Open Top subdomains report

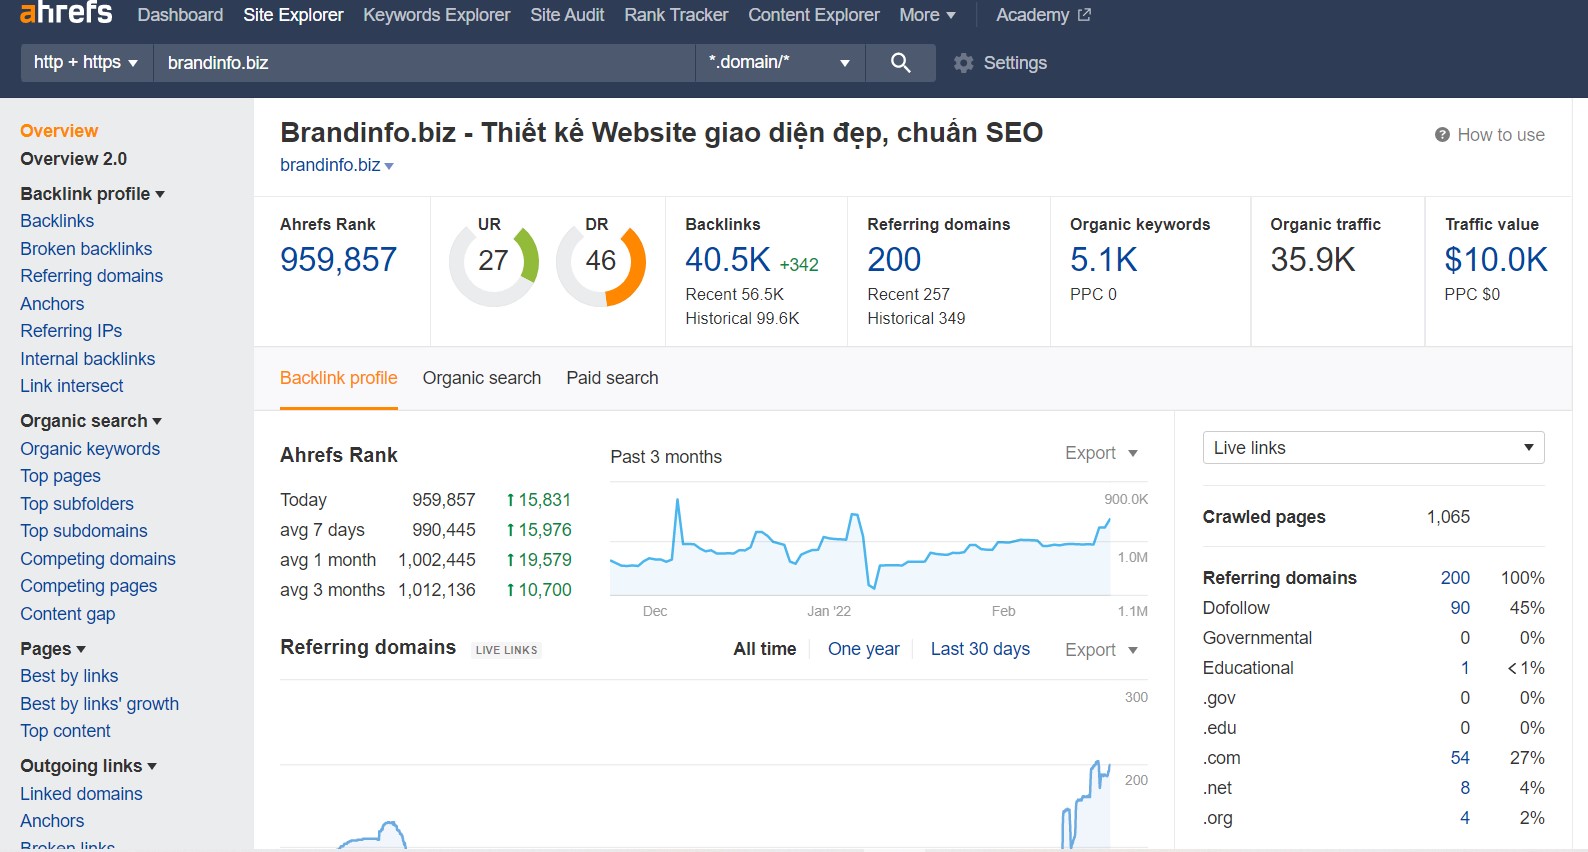[x=84, y=531]
